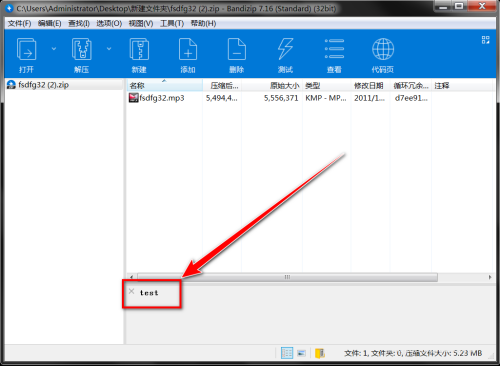This screenshot has width=500, height=366.
Task: Open the toolbar layout grid icon
Action: coord(486,40)
